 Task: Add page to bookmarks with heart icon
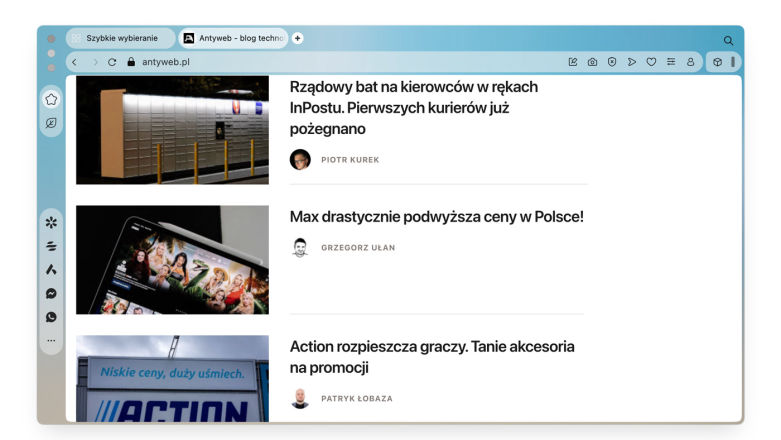(651, 62)
